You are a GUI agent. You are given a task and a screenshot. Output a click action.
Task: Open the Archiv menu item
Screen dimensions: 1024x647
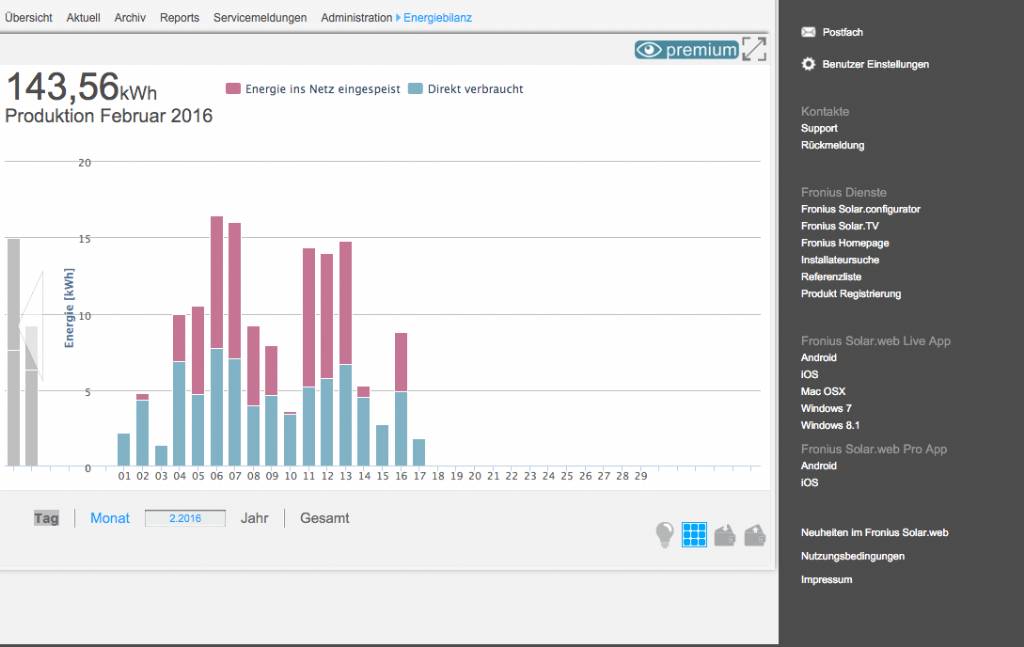click(129, 18)
